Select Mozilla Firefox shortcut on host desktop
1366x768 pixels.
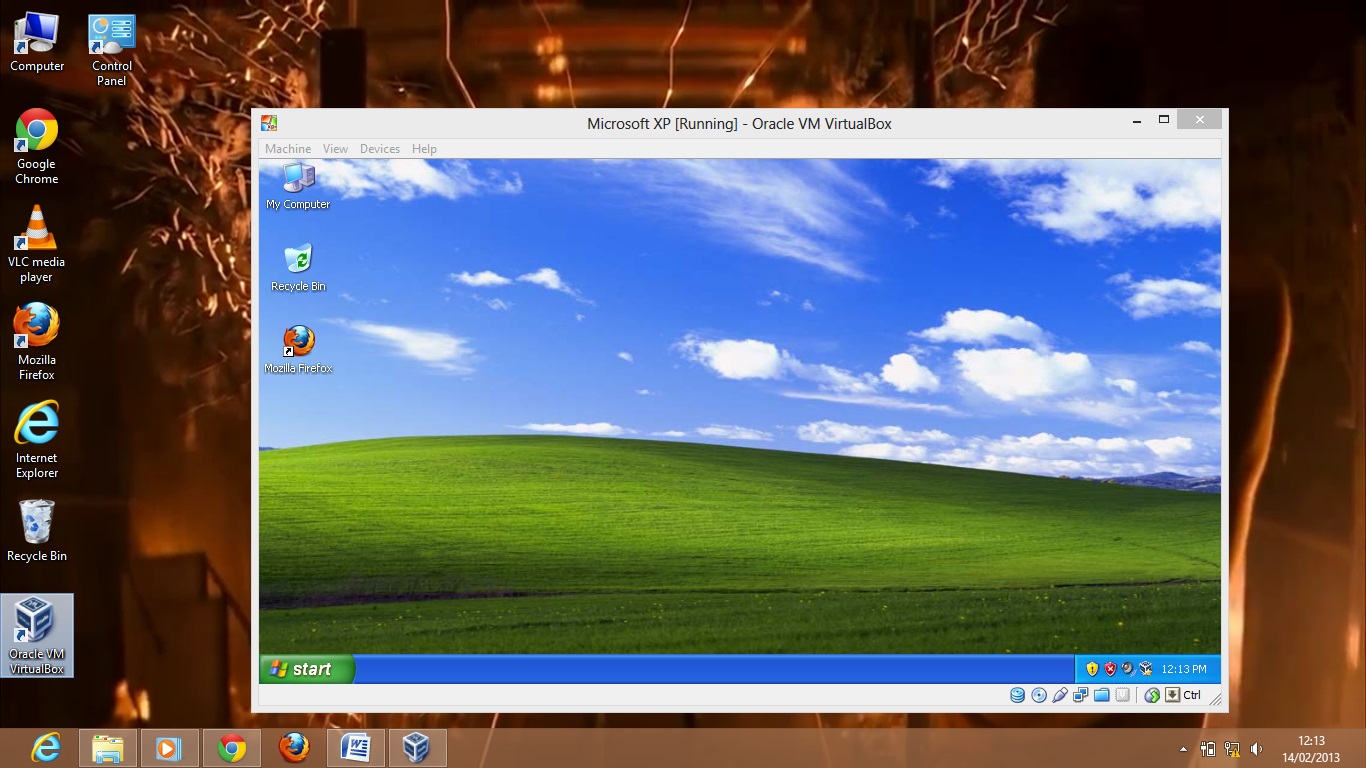(37, 343)
